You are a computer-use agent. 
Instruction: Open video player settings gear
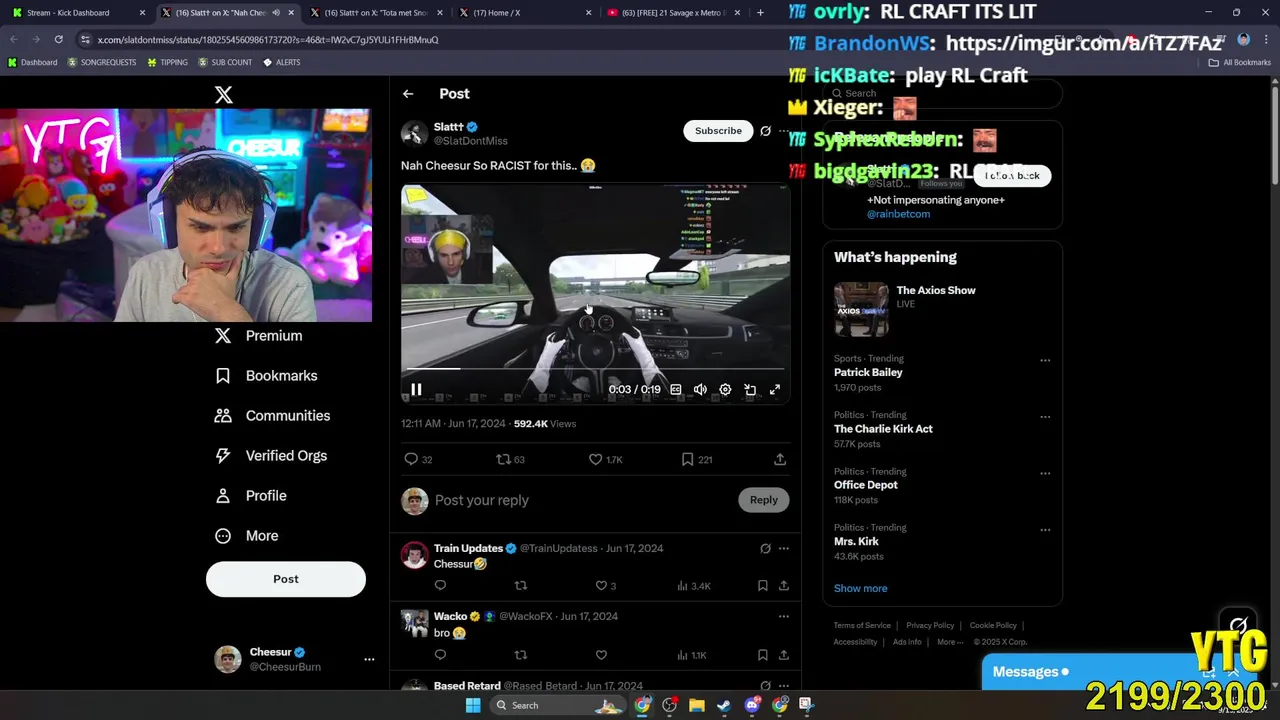pyautogui.click(x=725, y=390)
